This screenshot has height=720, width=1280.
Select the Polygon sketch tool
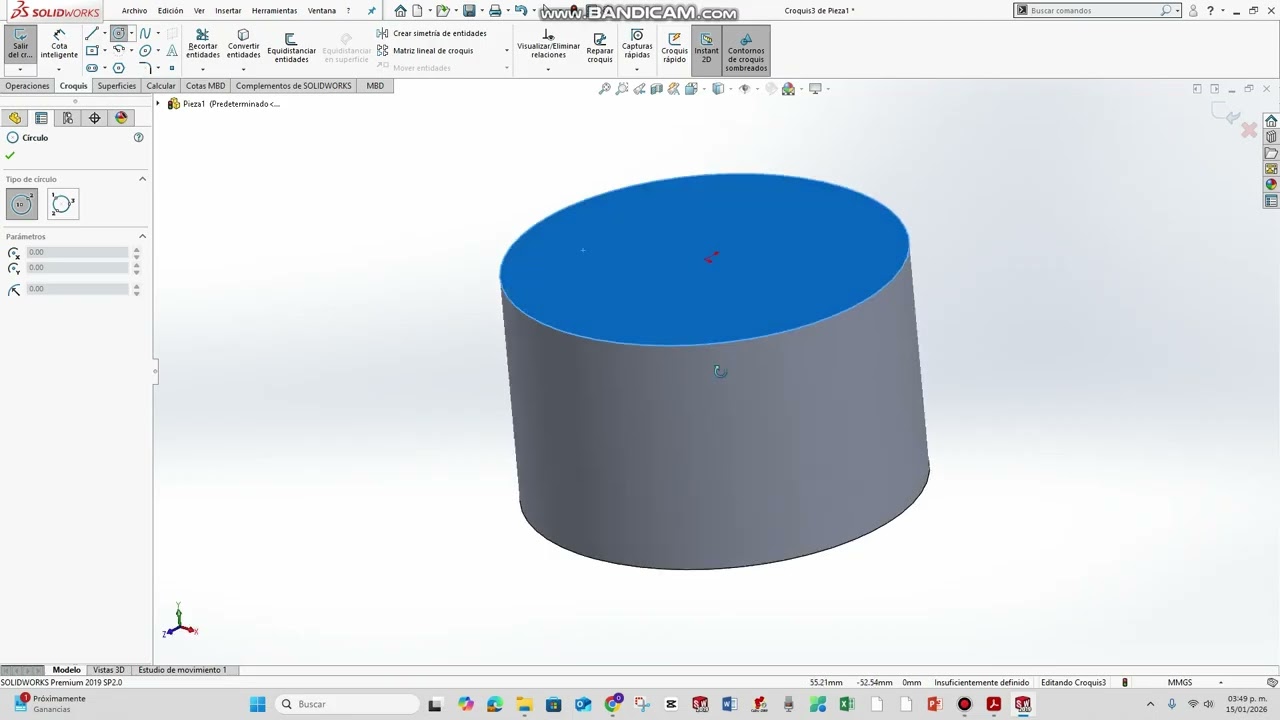(x=118, y=68)
